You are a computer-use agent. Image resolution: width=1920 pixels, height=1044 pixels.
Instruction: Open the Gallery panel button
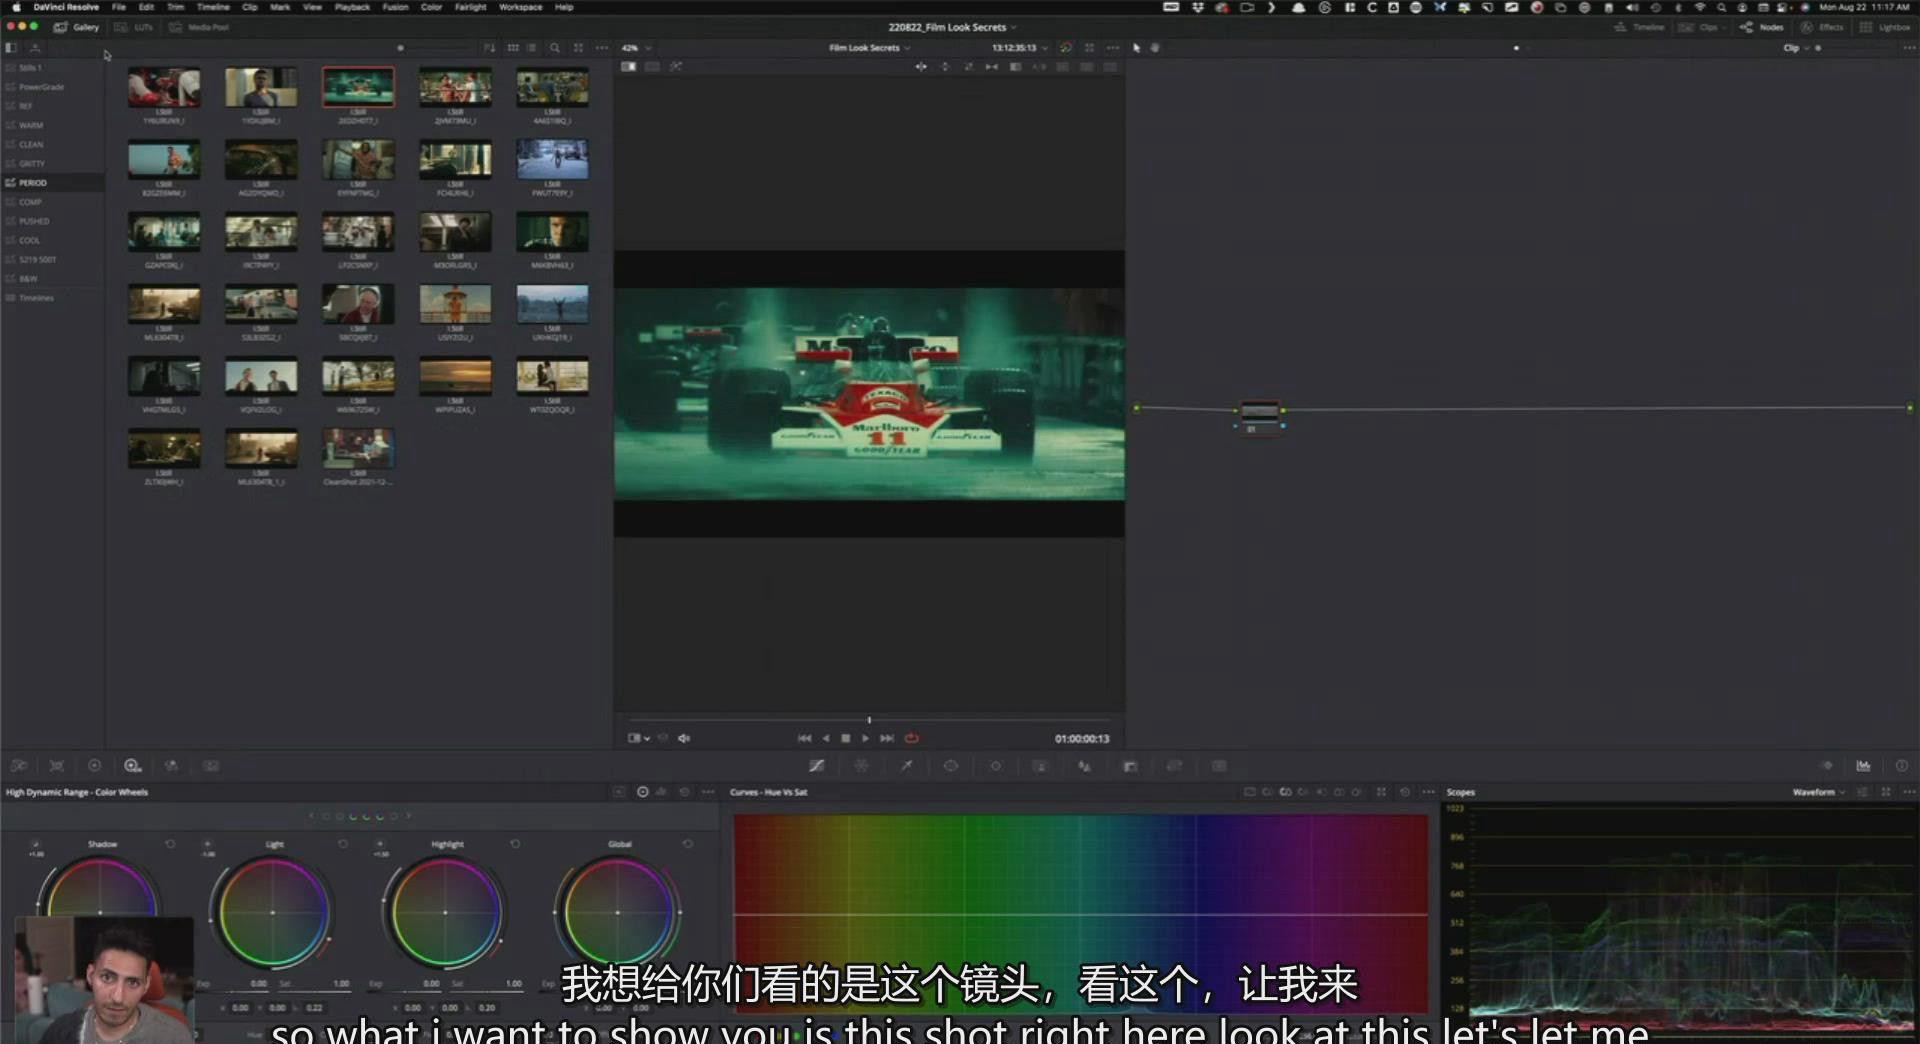coord(76,27)
